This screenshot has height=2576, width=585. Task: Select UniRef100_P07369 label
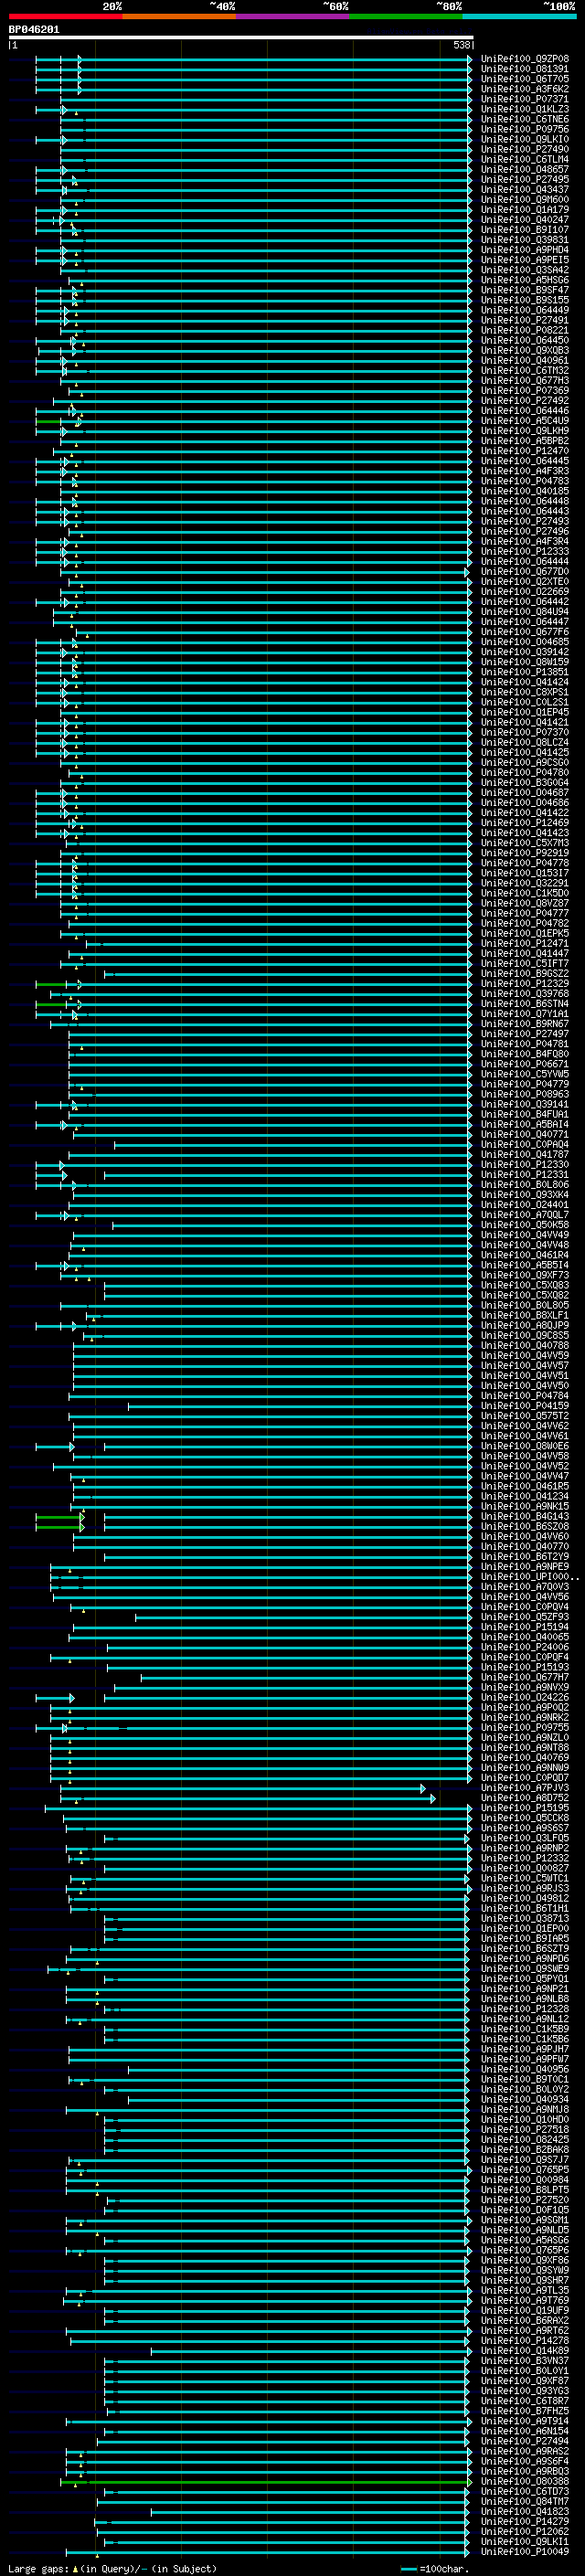coord(524,391)
